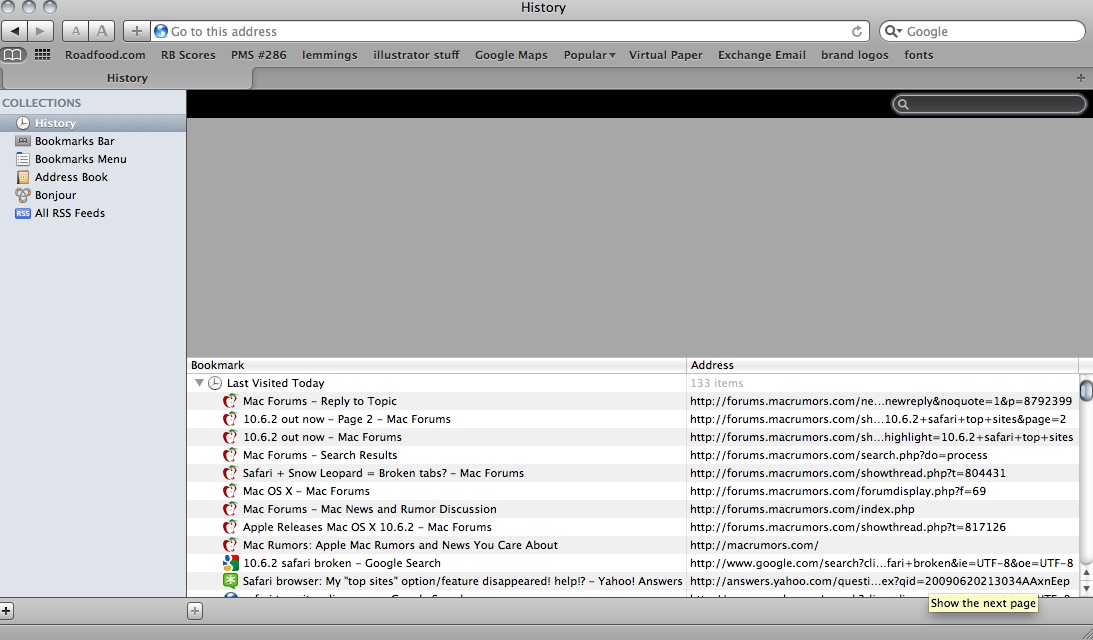
Task: Open the Popular bookmarks dropdown
Action: [589, 55]
